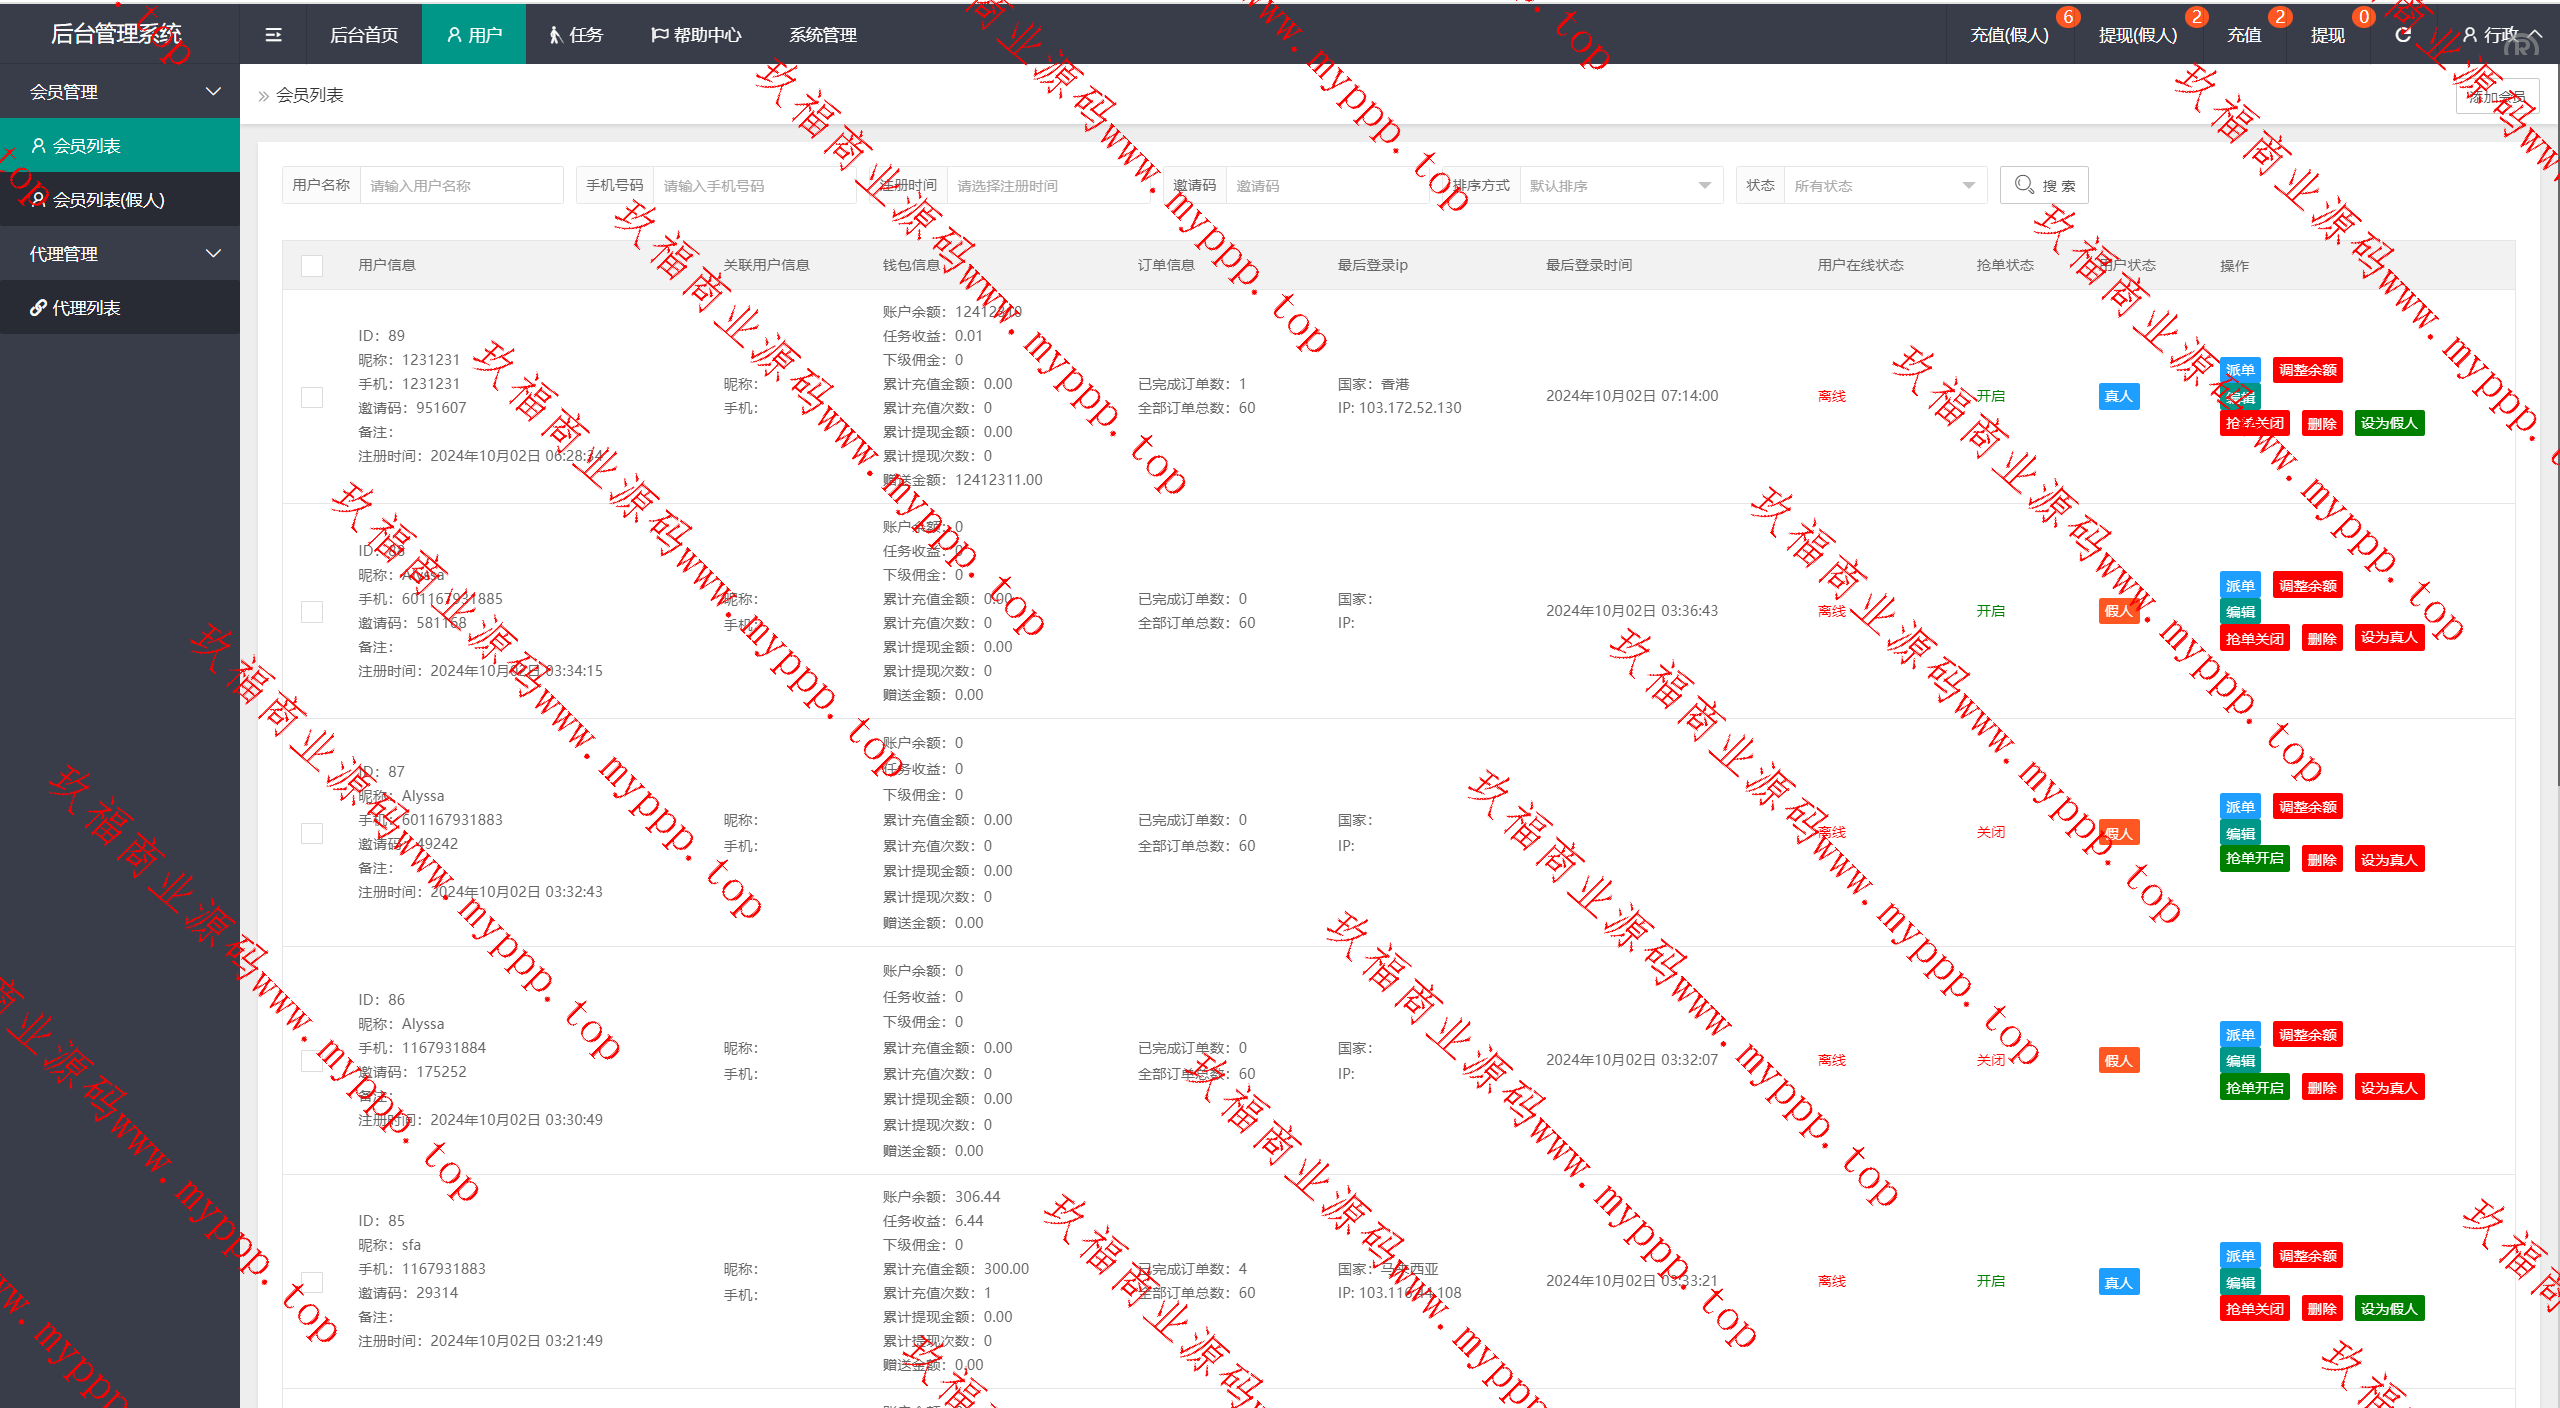Click the 用户名称 input field
The height and width of the screenshot is (1408, 2560).
tap(460, 185)
